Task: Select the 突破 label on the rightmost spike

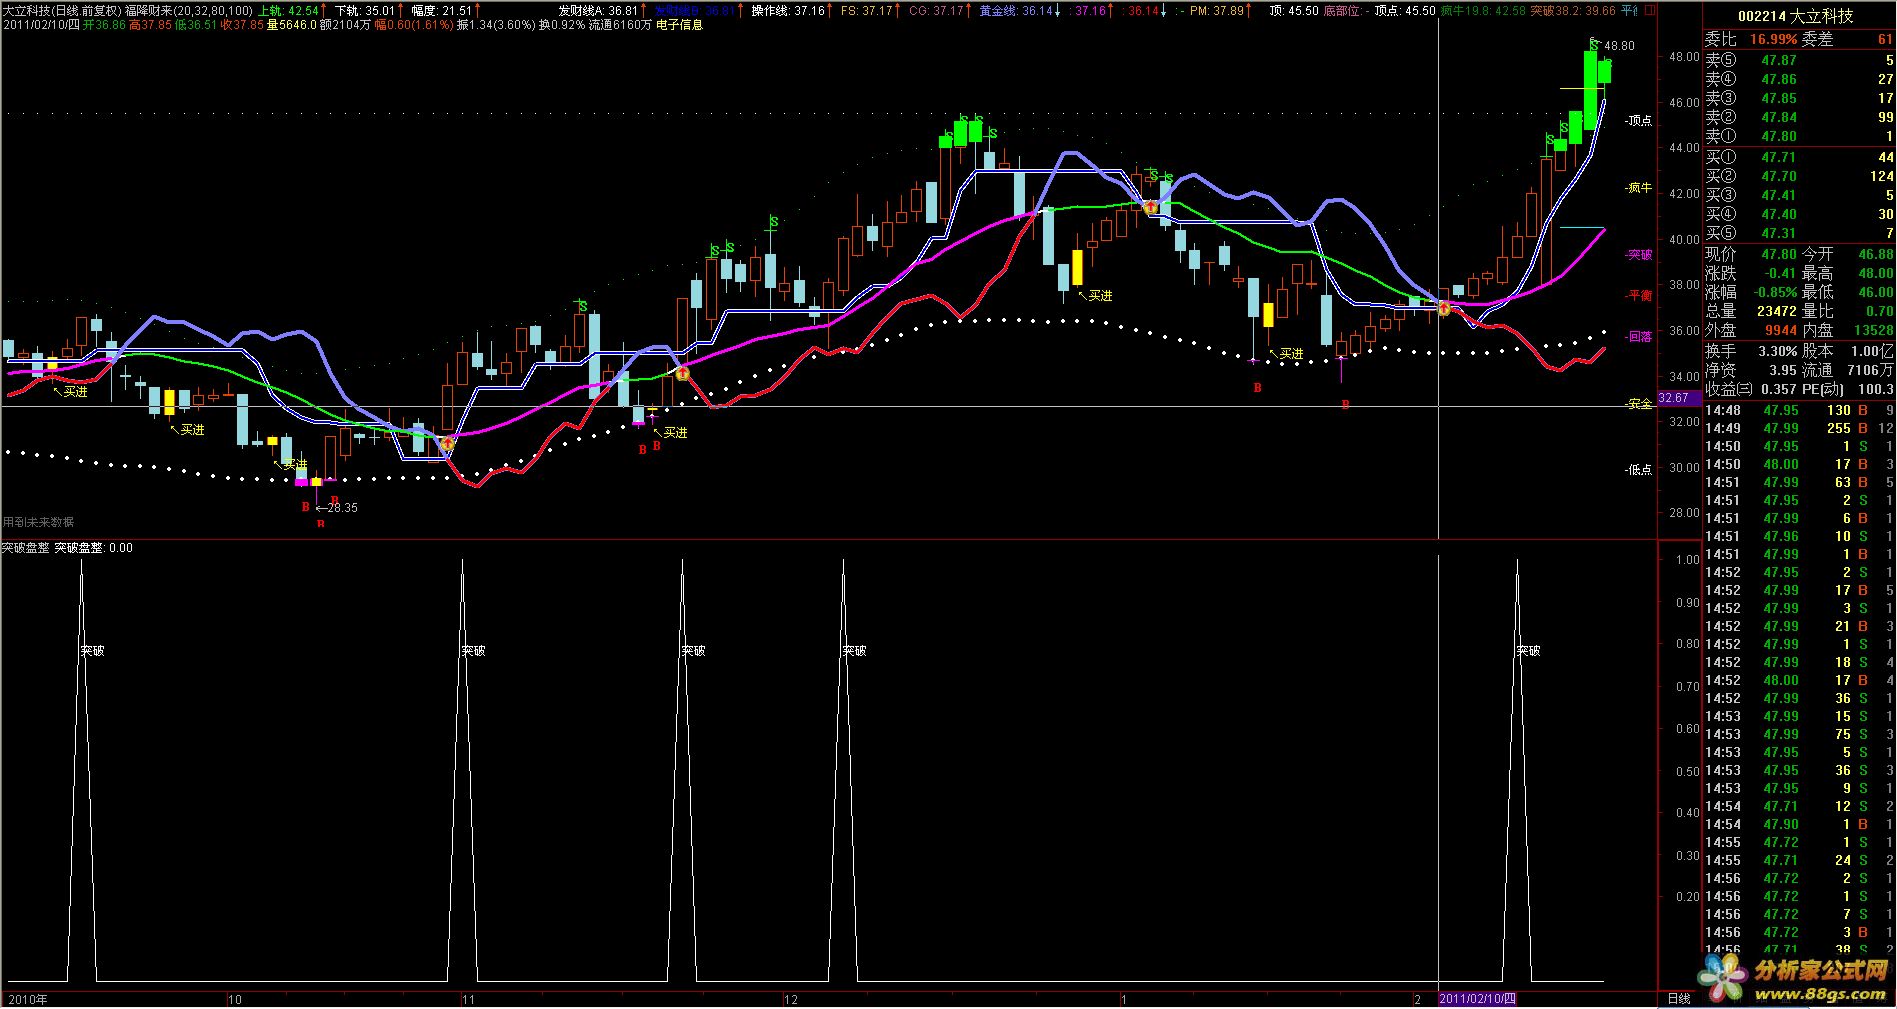Action: (x=1528, y=651)
